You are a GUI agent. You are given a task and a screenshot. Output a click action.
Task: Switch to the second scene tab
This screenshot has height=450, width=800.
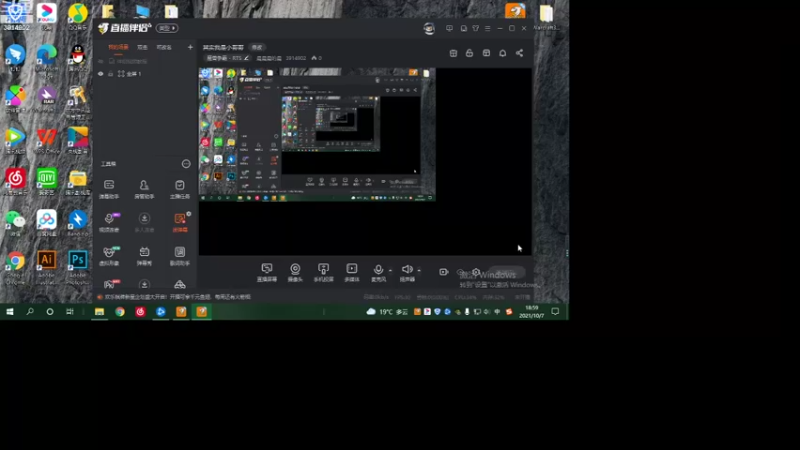point(142,47)
